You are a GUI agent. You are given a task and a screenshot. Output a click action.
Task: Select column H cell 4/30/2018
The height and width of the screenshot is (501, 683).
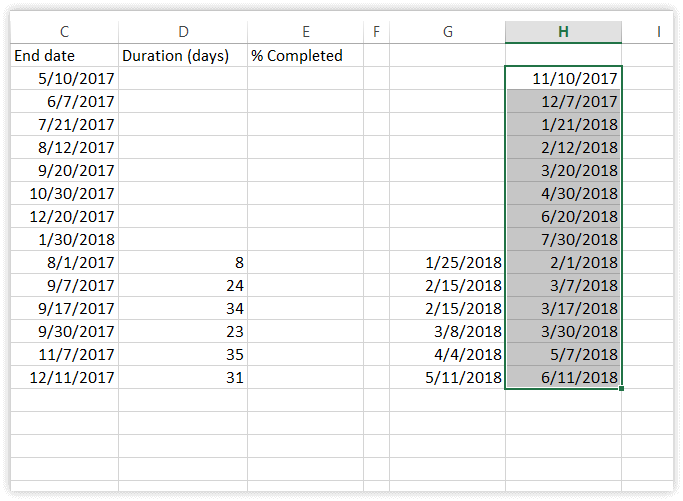coord(563,193)
